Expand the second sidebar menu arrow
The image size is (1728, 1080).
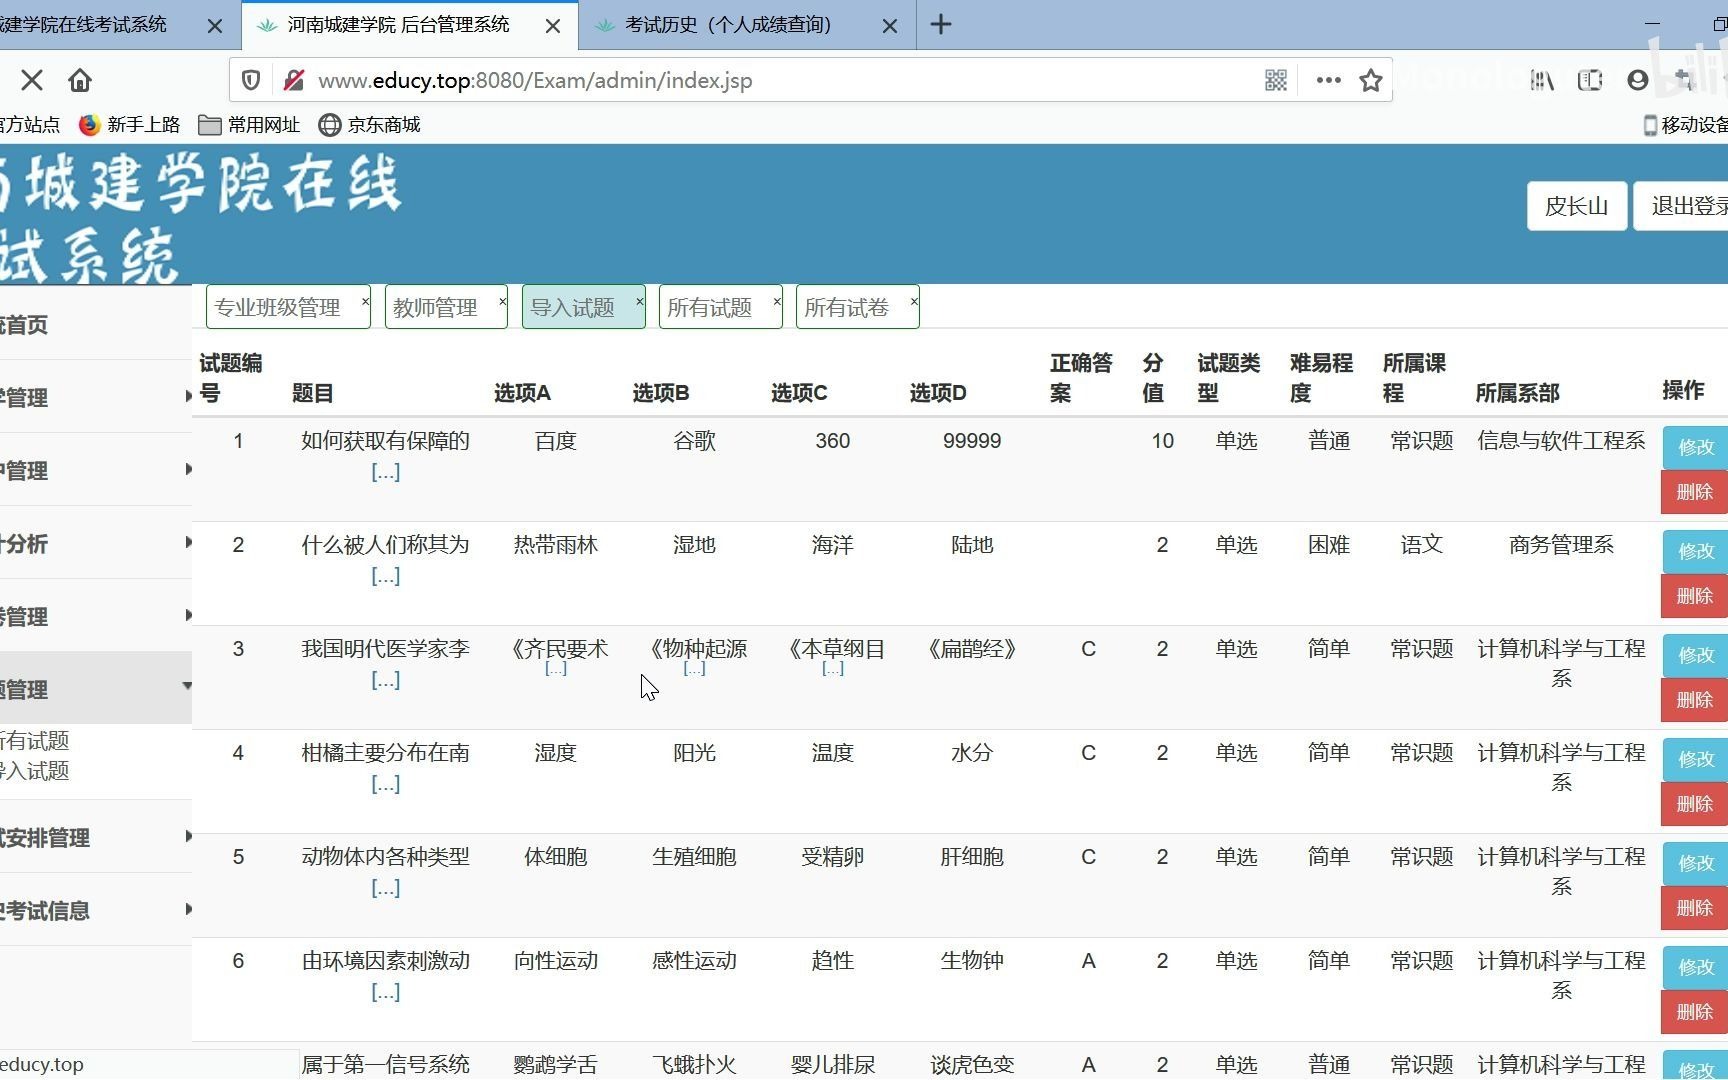click(188, 396)
